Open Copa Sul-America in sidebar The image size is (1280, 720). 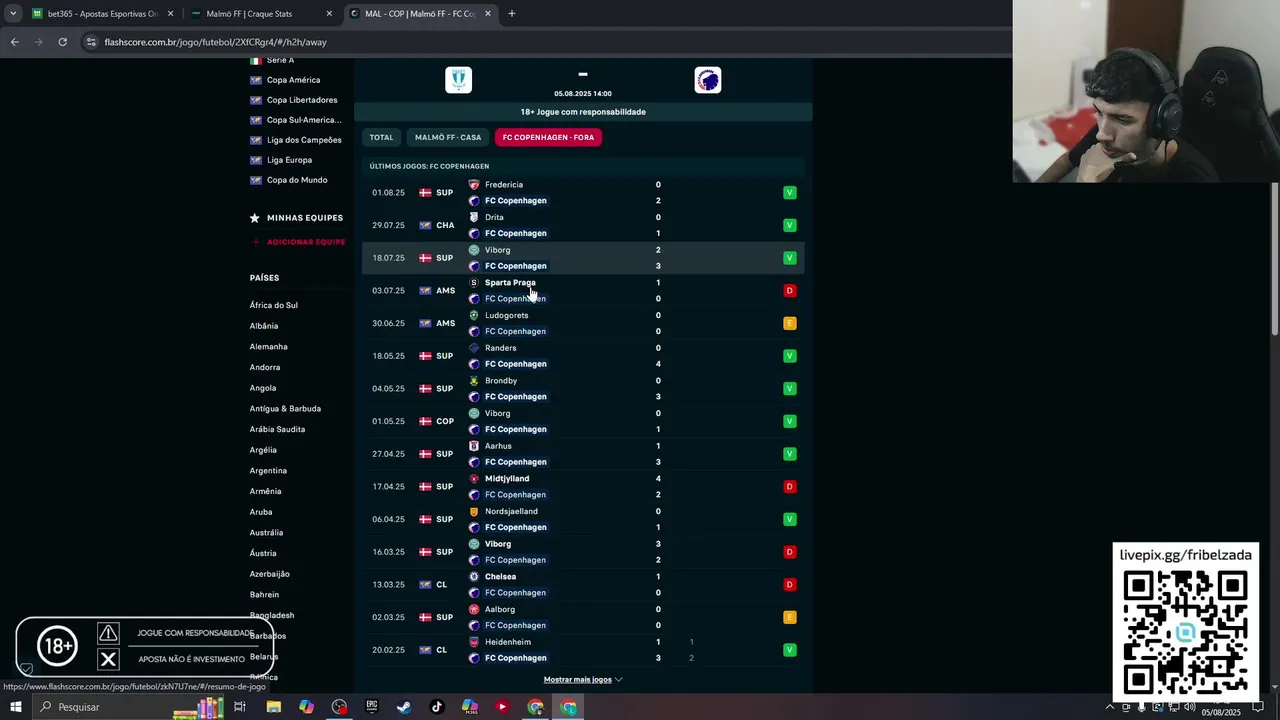tap(304, 120)
